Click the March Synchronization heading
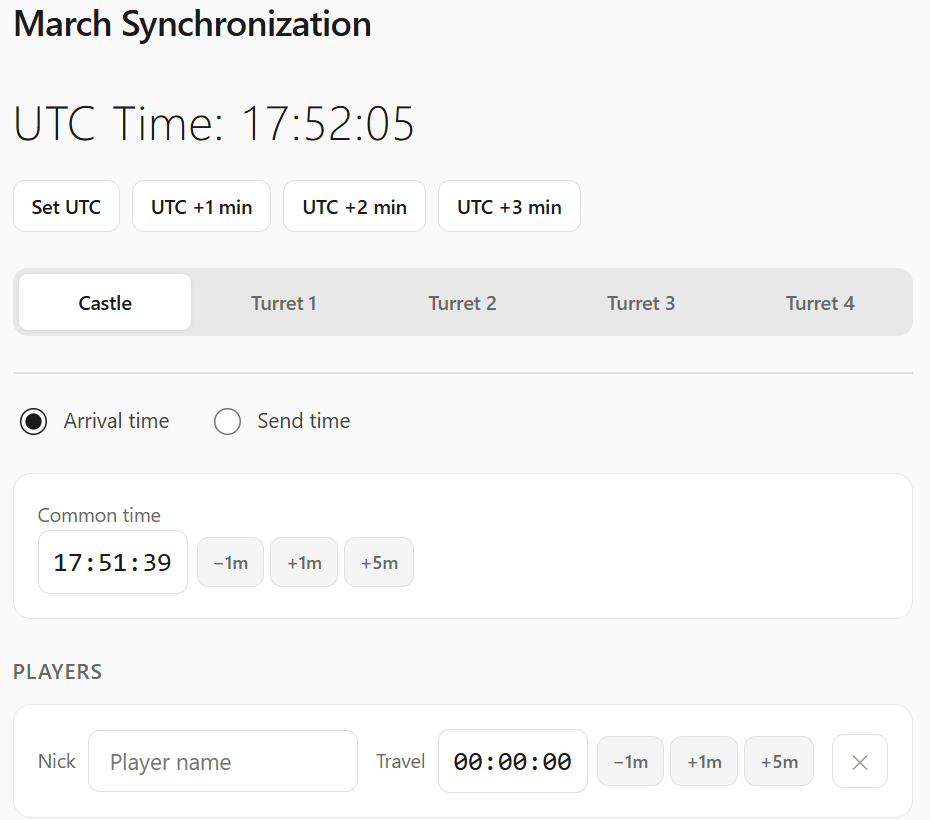 coord(192,25)
